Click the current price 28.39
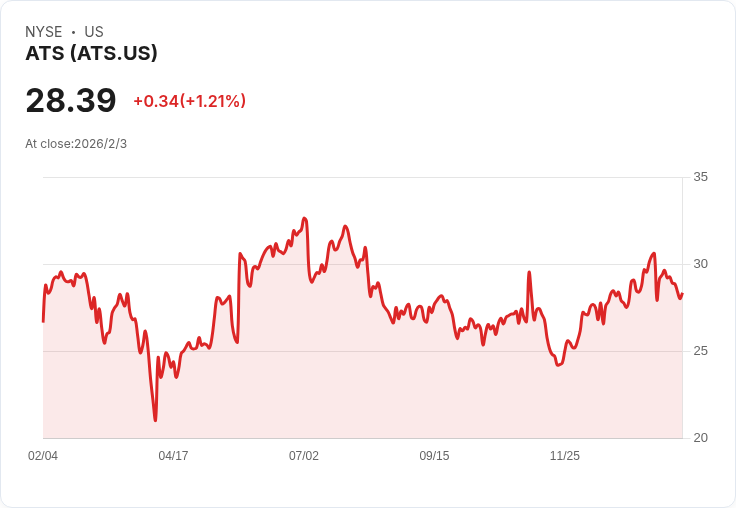Viewport: 736px width, 508px height. (70, 100)
